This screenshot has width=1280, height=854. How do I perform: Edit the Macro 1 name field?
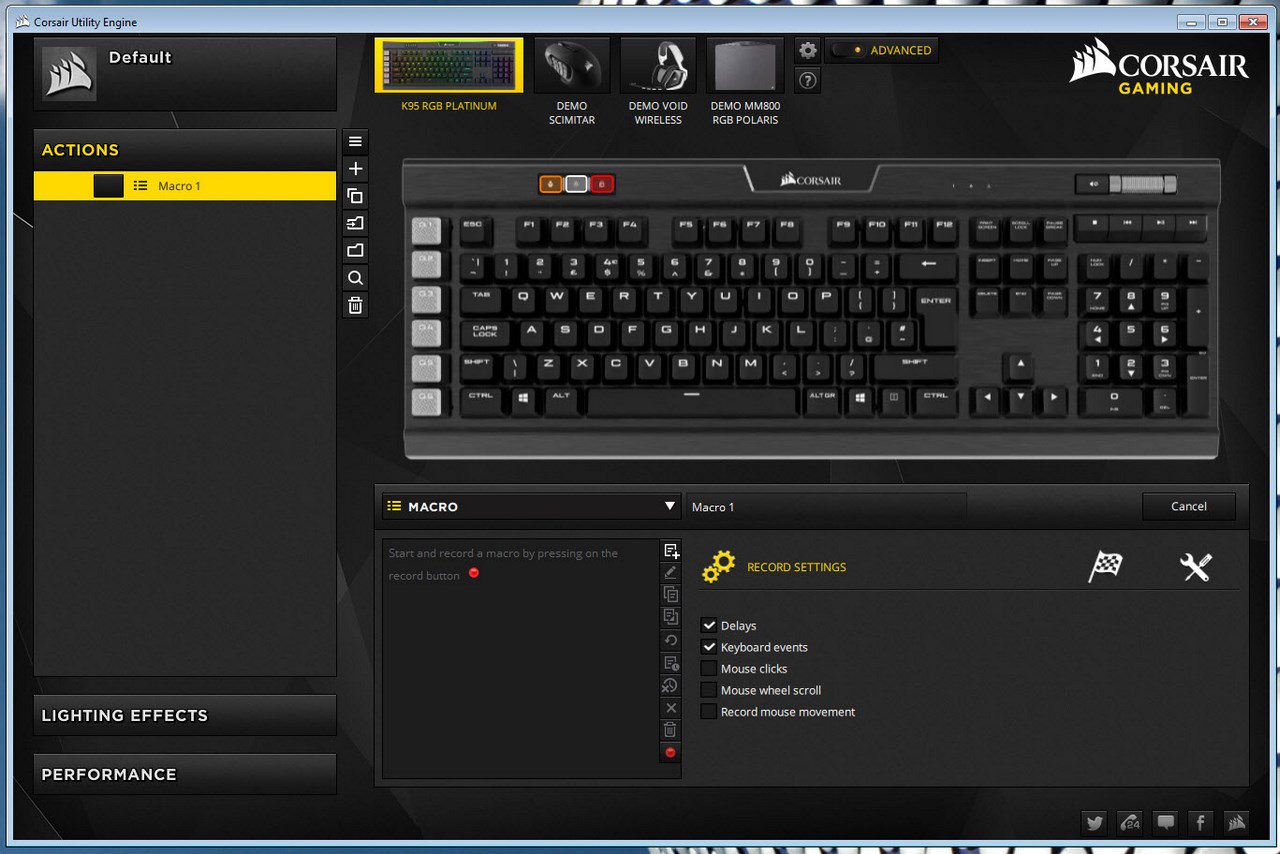(827, 507)
